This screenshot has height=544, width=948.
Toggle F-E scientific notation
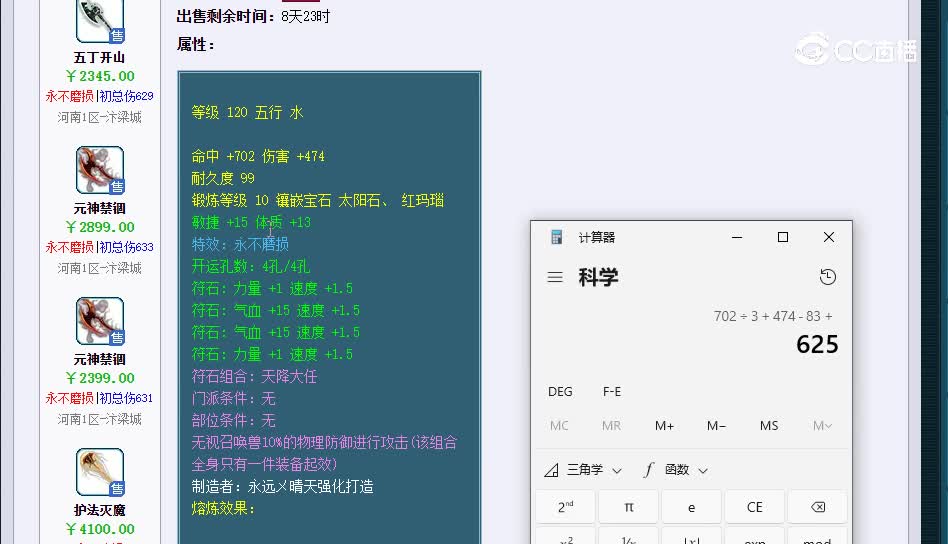click(x=612, y=392)
